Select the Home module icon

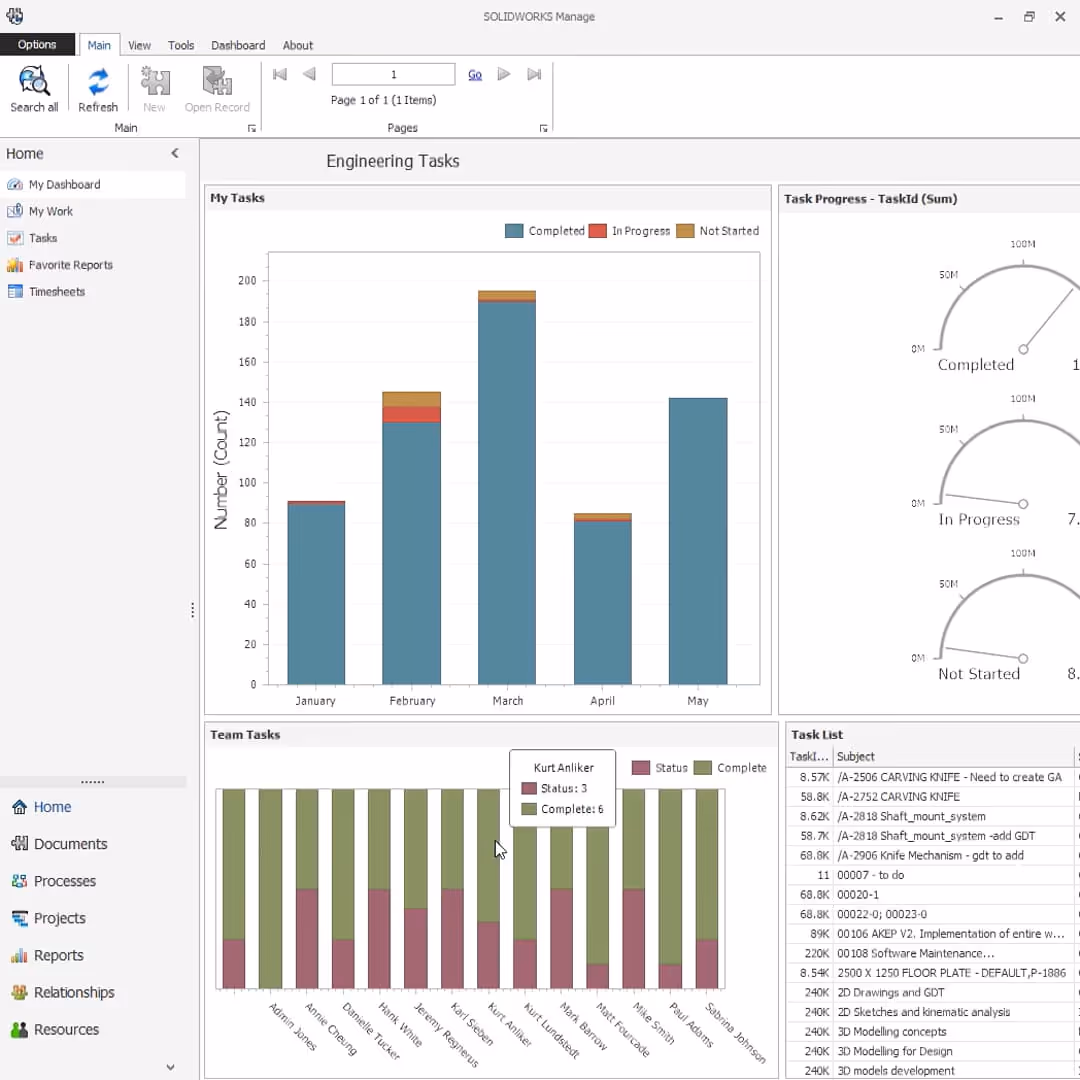pyautogui.click(x=19, y=807)
